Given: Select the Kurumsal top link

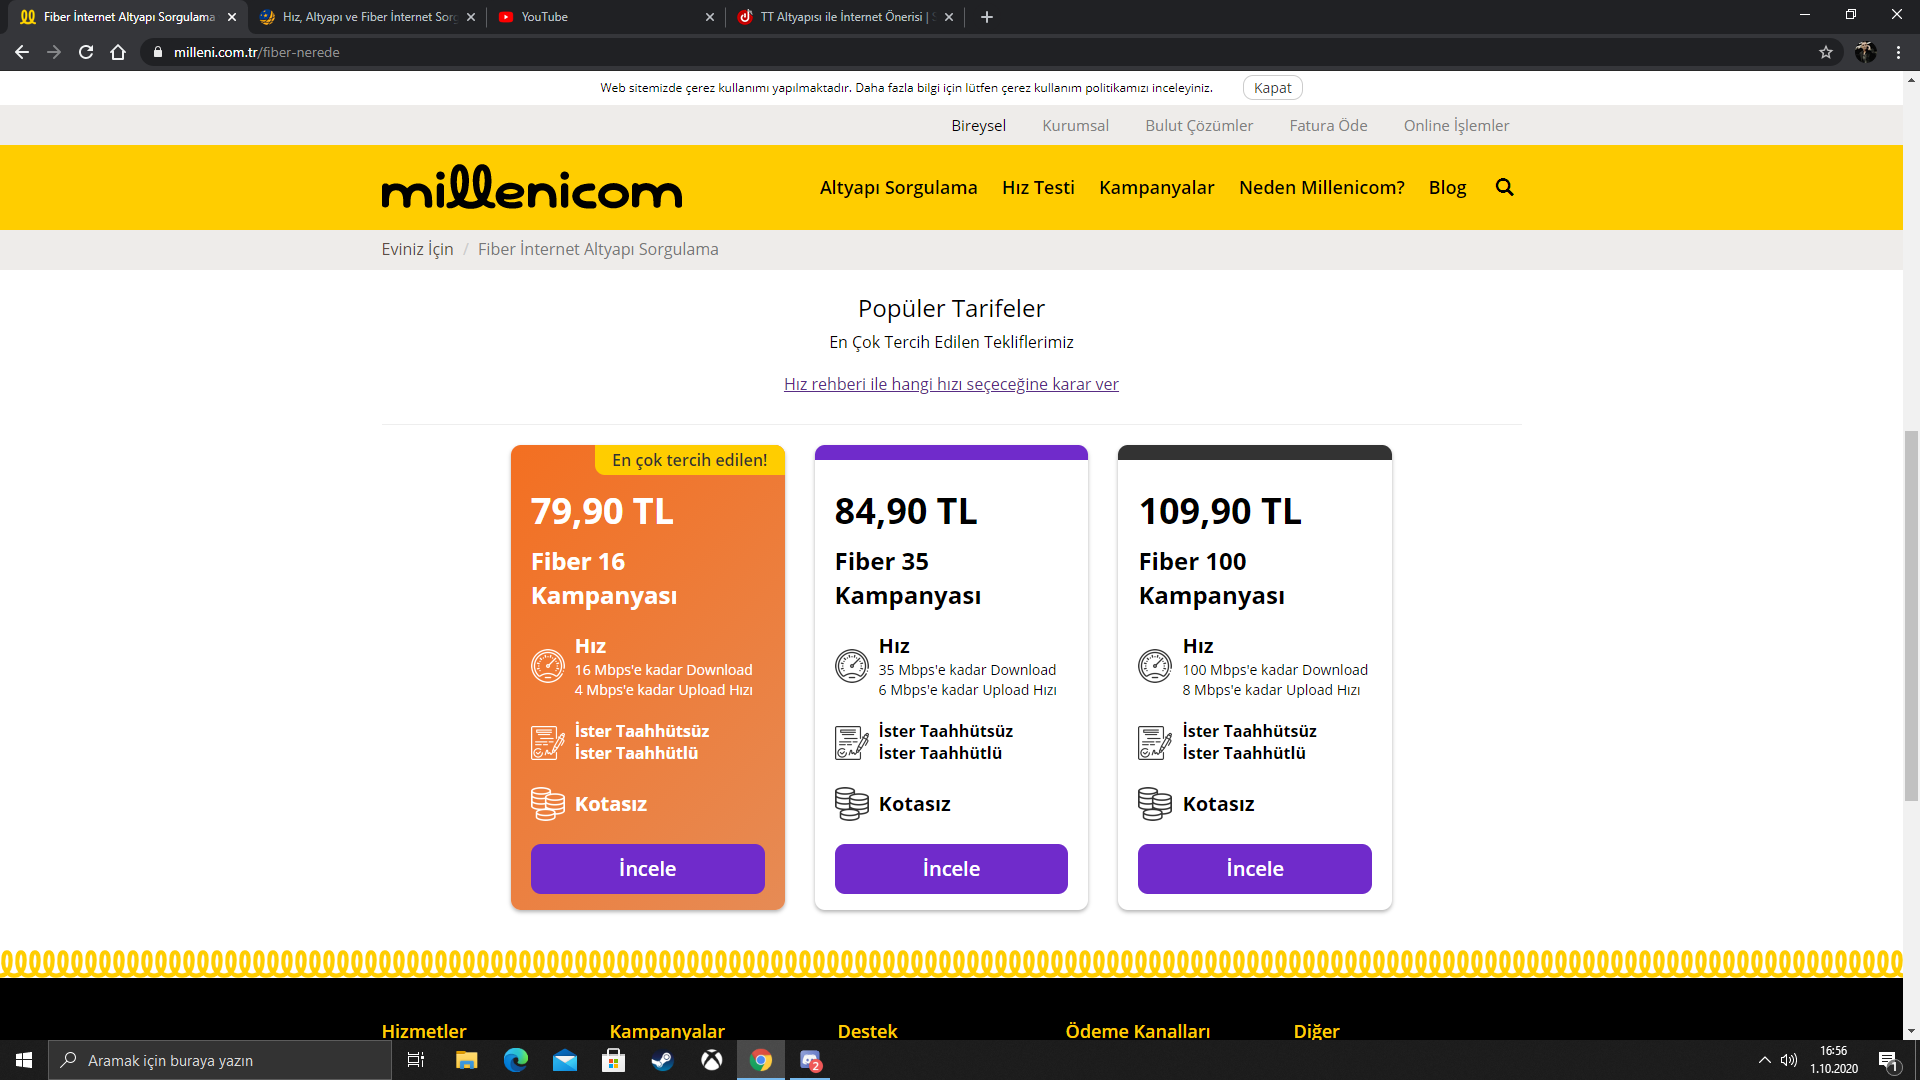Looking at the screenshot, I should 1075,125.
